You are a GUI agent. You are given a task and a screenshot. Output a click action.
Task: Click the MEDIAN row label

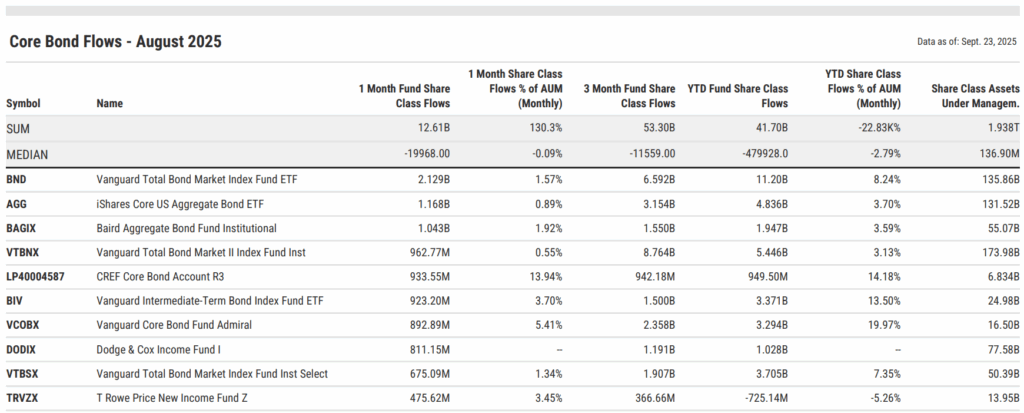click(x=27, y=155)
